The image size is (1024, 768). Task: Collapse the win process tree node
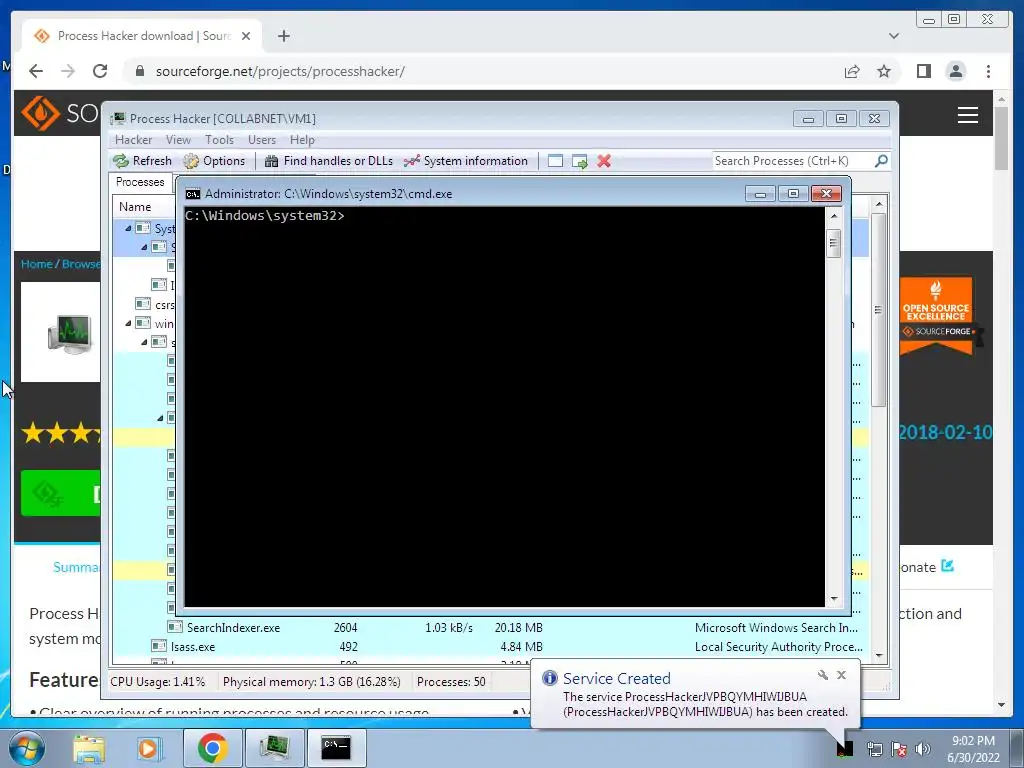click(128, 323)
